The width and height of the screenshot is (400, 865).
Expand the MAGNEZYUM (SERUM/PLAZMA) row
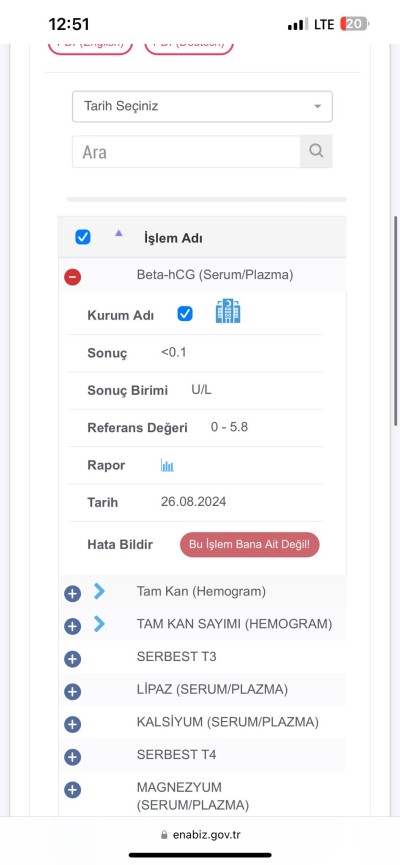point(72,789)
